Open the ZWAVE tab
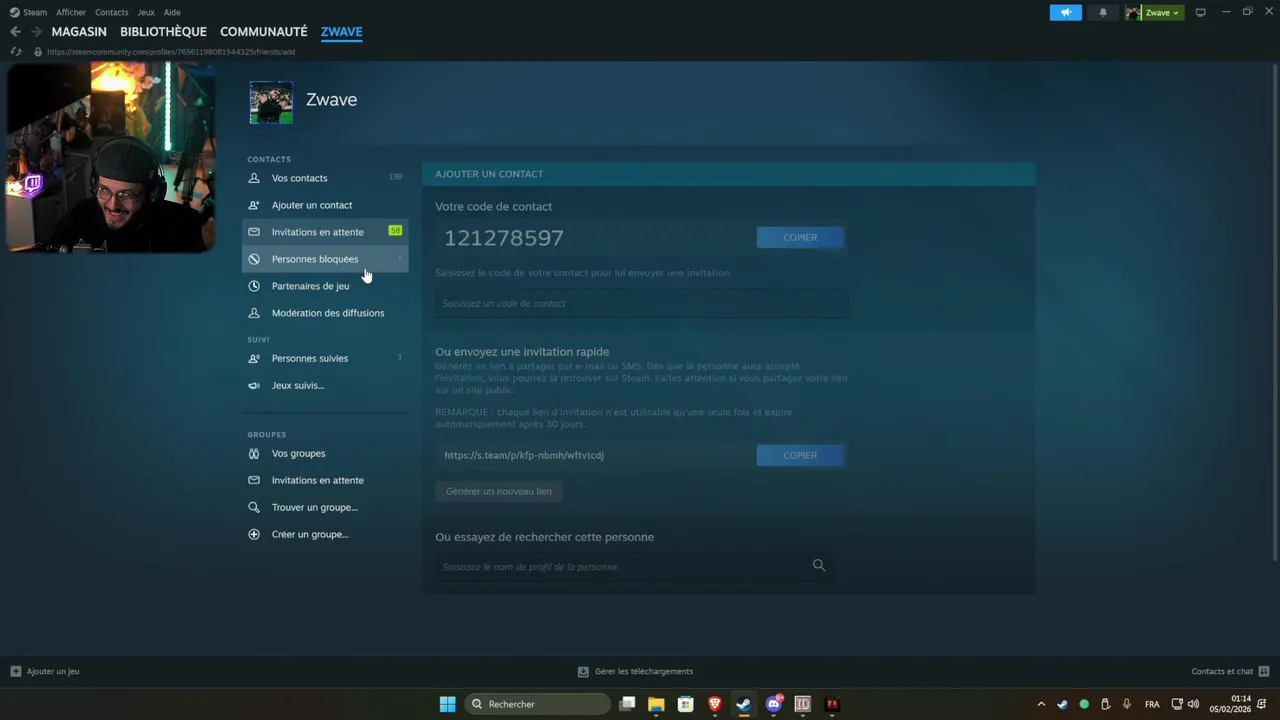The image size is (1280, 720). tap(341, 32)
